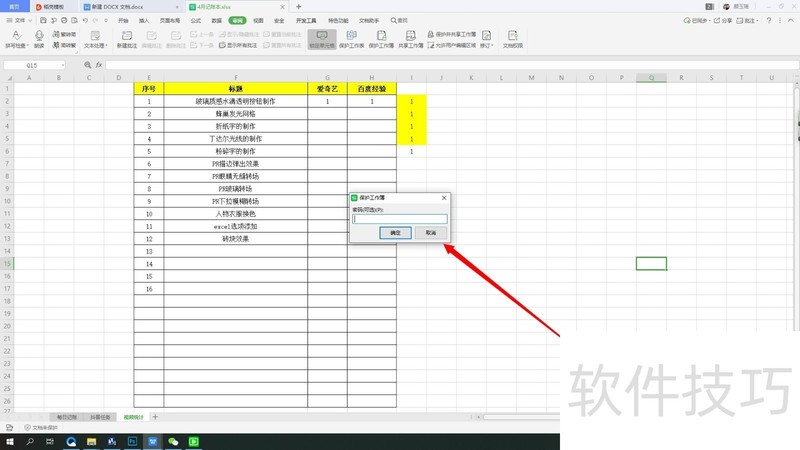Collapse the ribbon with the chevron arrow
Image resolution: width=800 pixels, height=450 pixels.
[x=791, y=20]
